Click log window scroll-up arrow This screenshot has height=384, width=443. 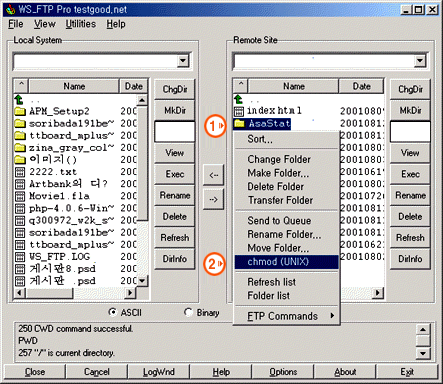pos(423,329)
